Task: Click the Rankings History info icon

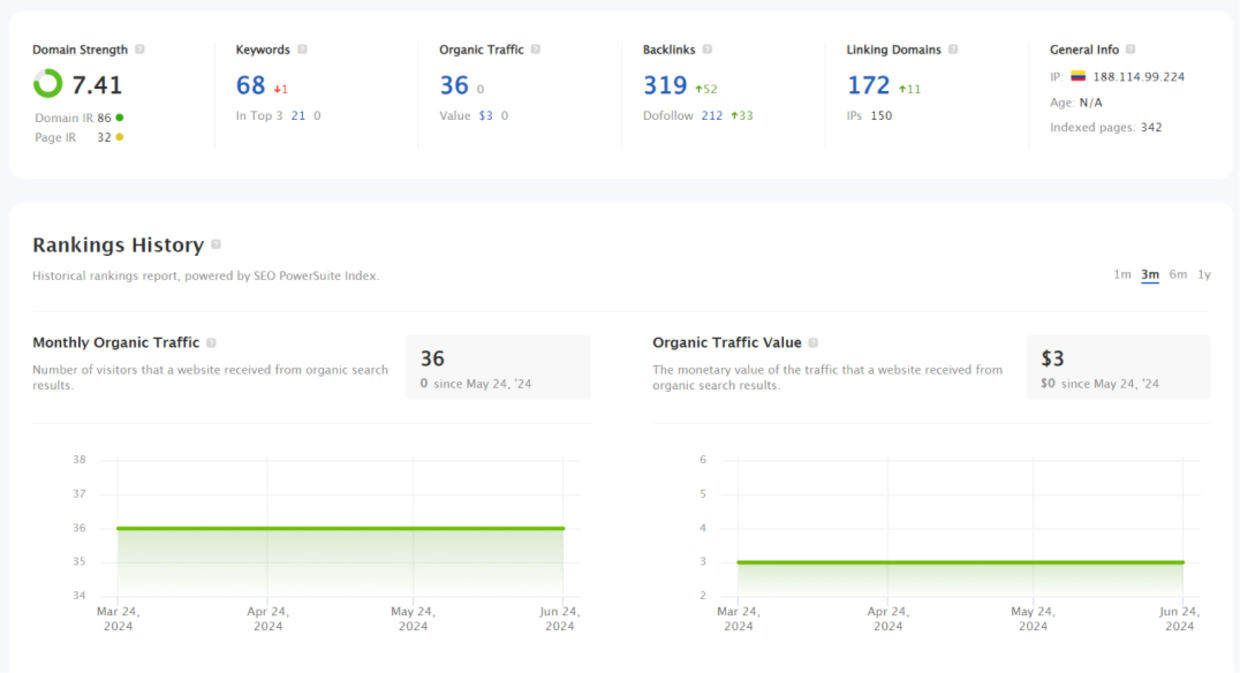Action: pyautogui.click(x=217, y=243)
